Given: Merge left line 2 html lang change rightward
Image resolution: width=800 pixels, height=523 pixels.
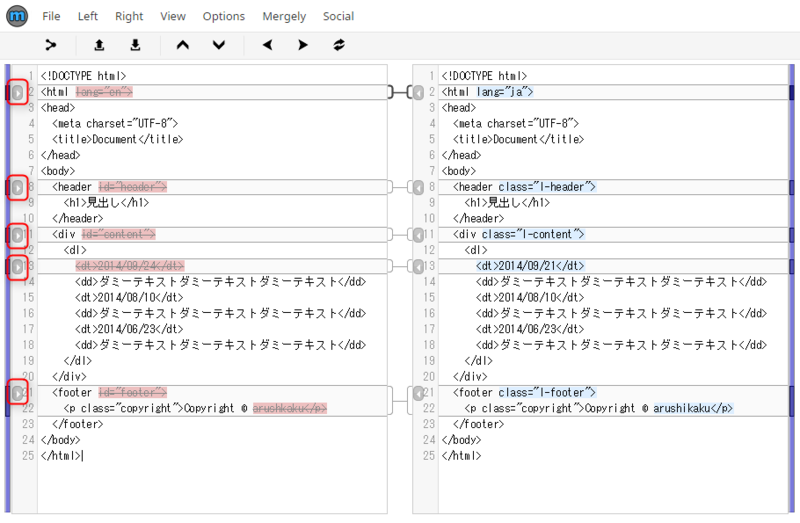Looking at the screenshot, I should click(18, 93).
